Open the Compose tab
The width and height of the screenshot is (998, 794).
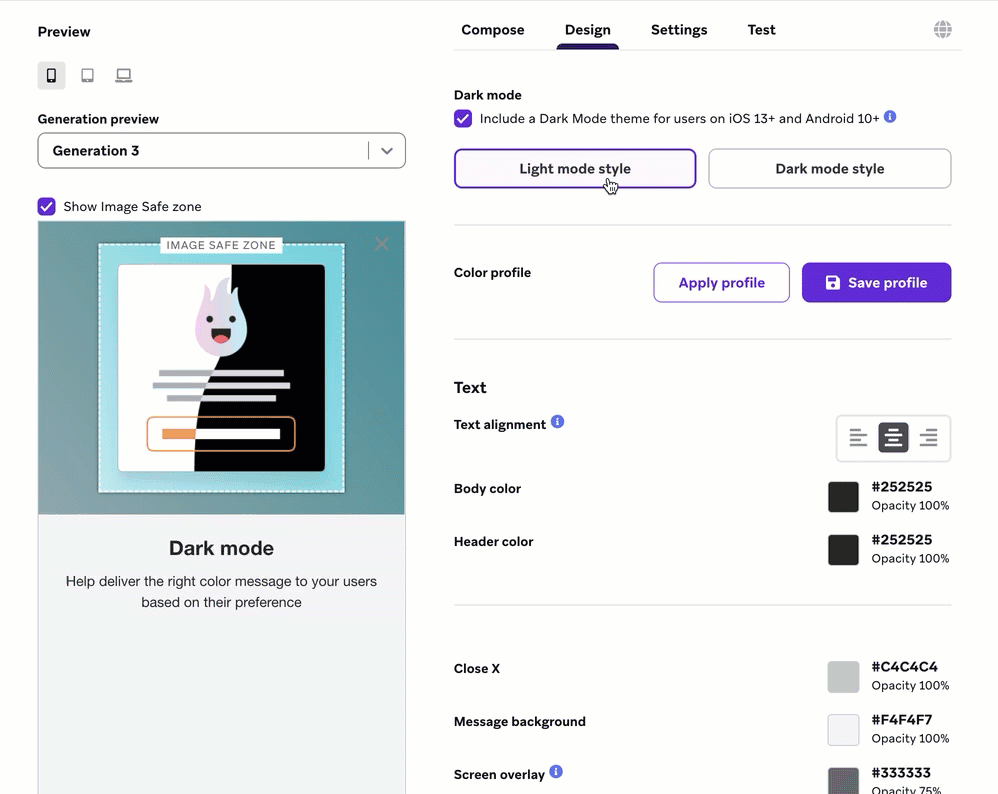pos(492,30)
